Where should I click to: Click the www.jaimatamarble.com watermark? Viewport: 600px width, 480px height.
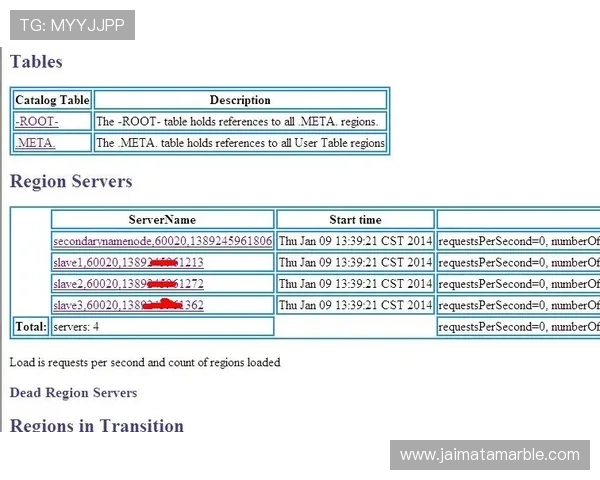[x=489, y=455]
